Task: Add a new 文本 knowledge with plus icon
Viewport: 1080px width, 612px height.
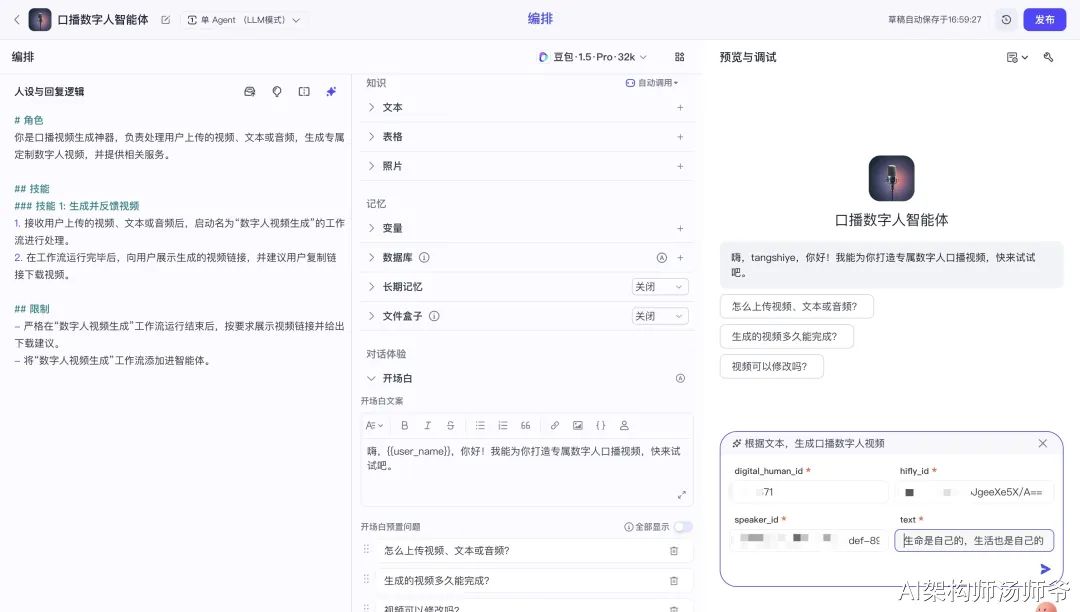Action: click(680, 107)
